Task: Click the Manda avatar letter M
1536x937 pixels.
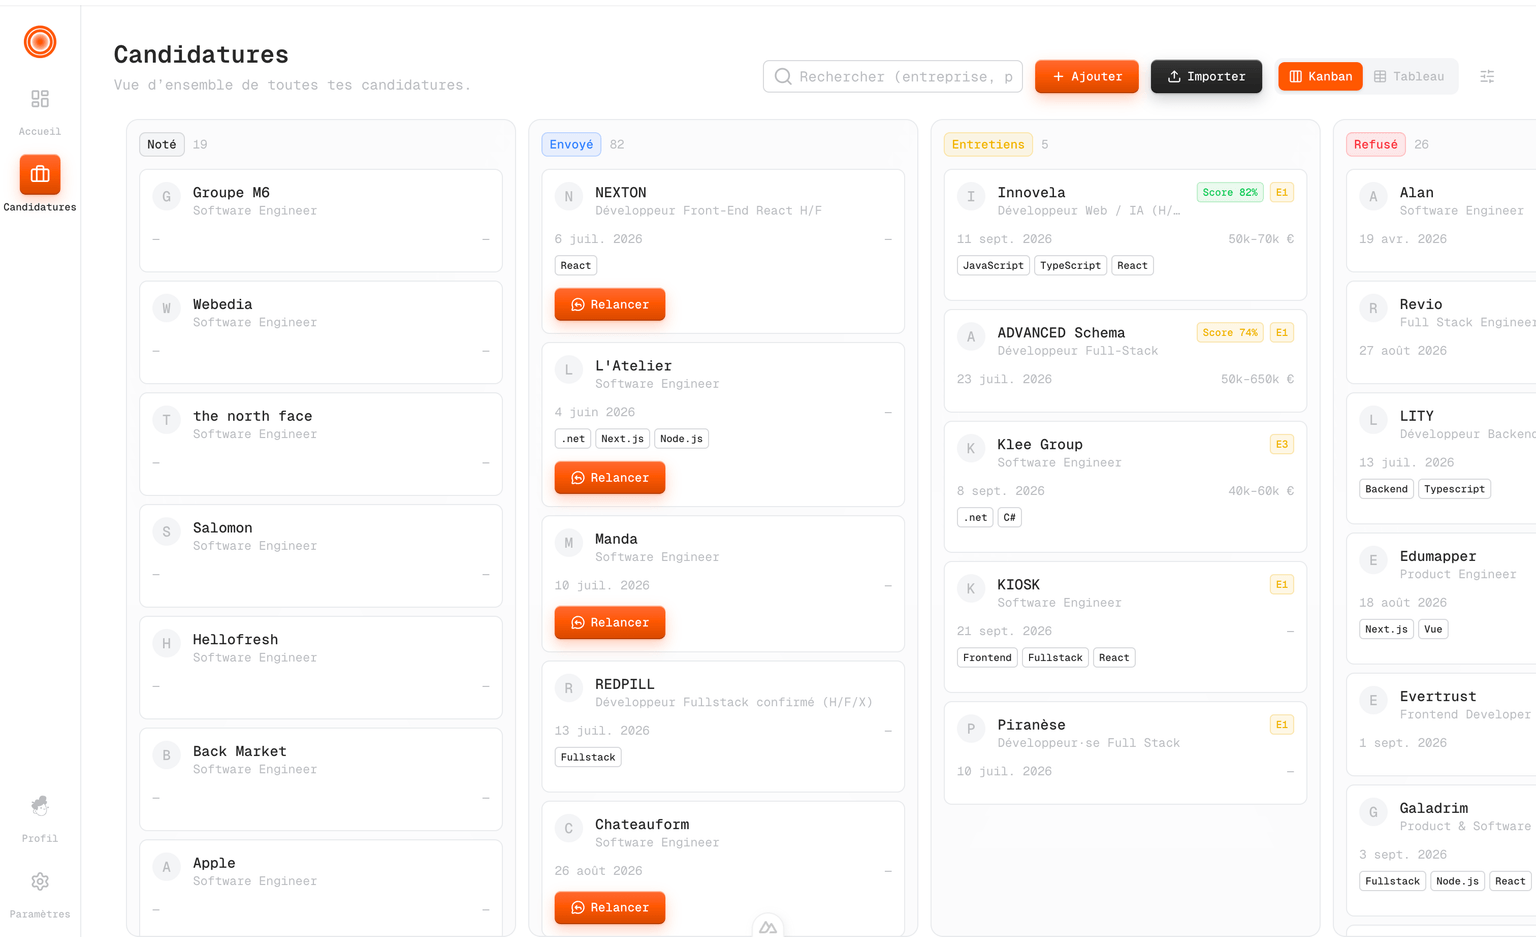Action: coord(569,543)
